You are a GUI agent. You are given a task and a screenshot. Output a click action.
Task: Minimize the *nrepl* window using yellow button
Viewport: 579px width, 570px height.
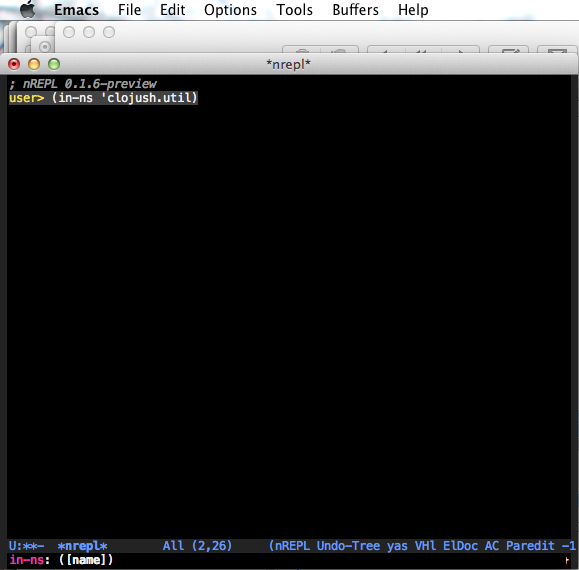[x=34, y=64]
